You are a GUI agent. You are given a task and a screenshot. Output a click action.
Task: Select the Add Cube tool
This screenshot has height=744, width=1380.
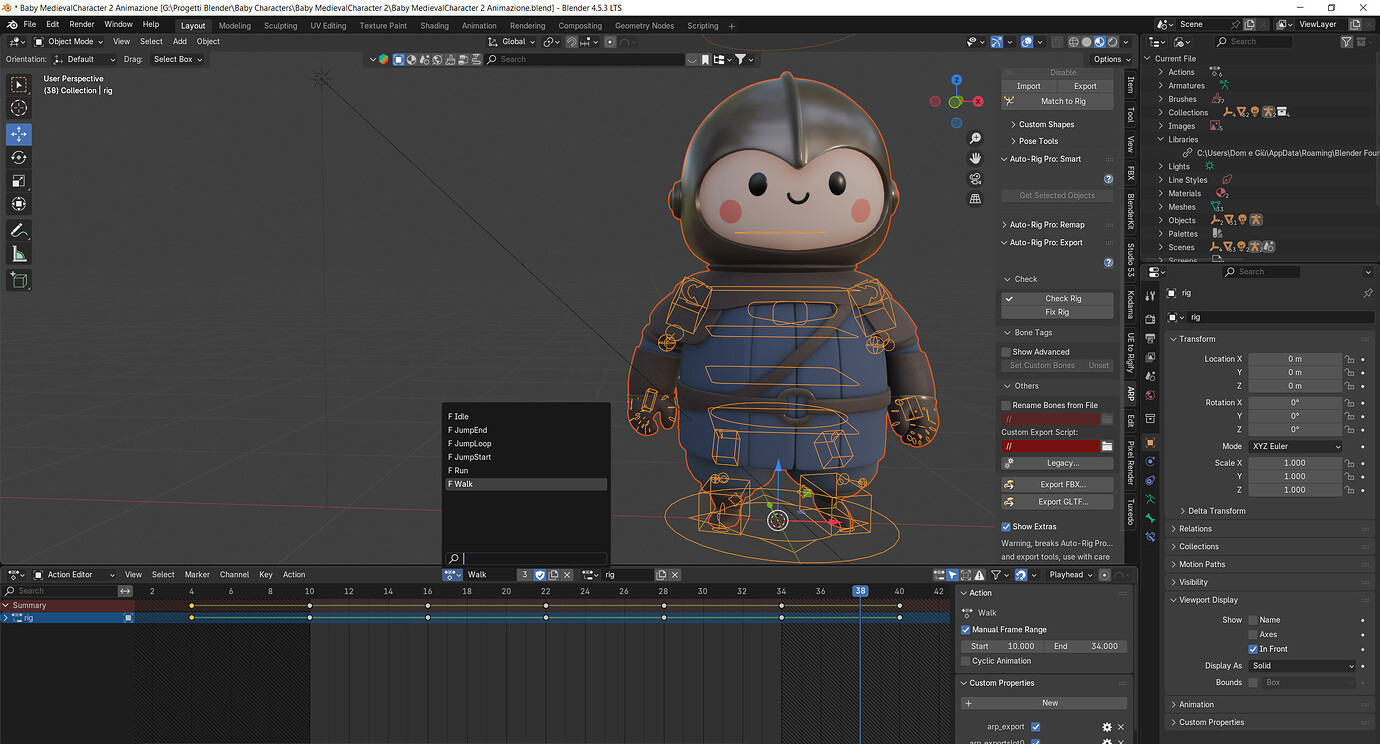[19, 281]
